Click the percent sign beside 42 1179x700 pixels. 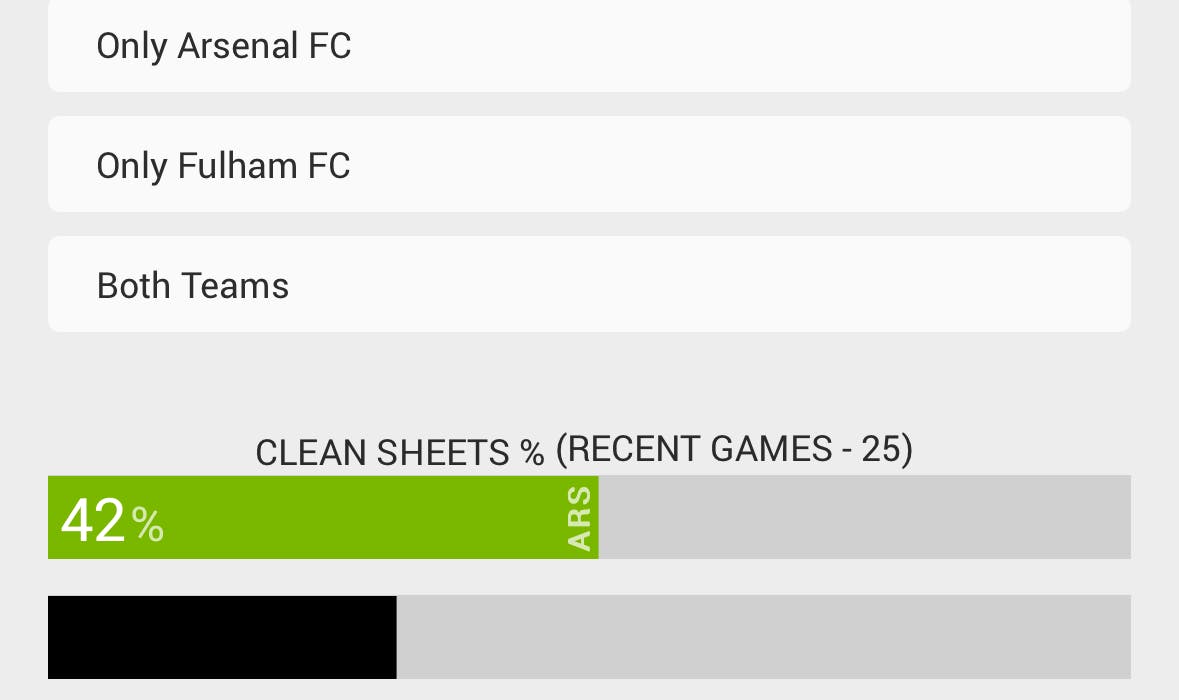[x=148, y=525]
